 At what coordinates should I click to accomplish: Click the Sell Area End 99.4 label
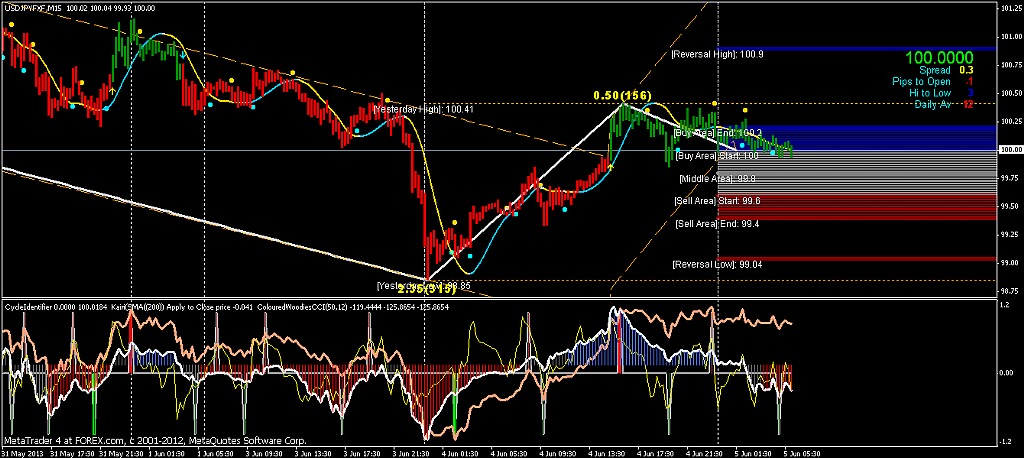coord(717,224)
